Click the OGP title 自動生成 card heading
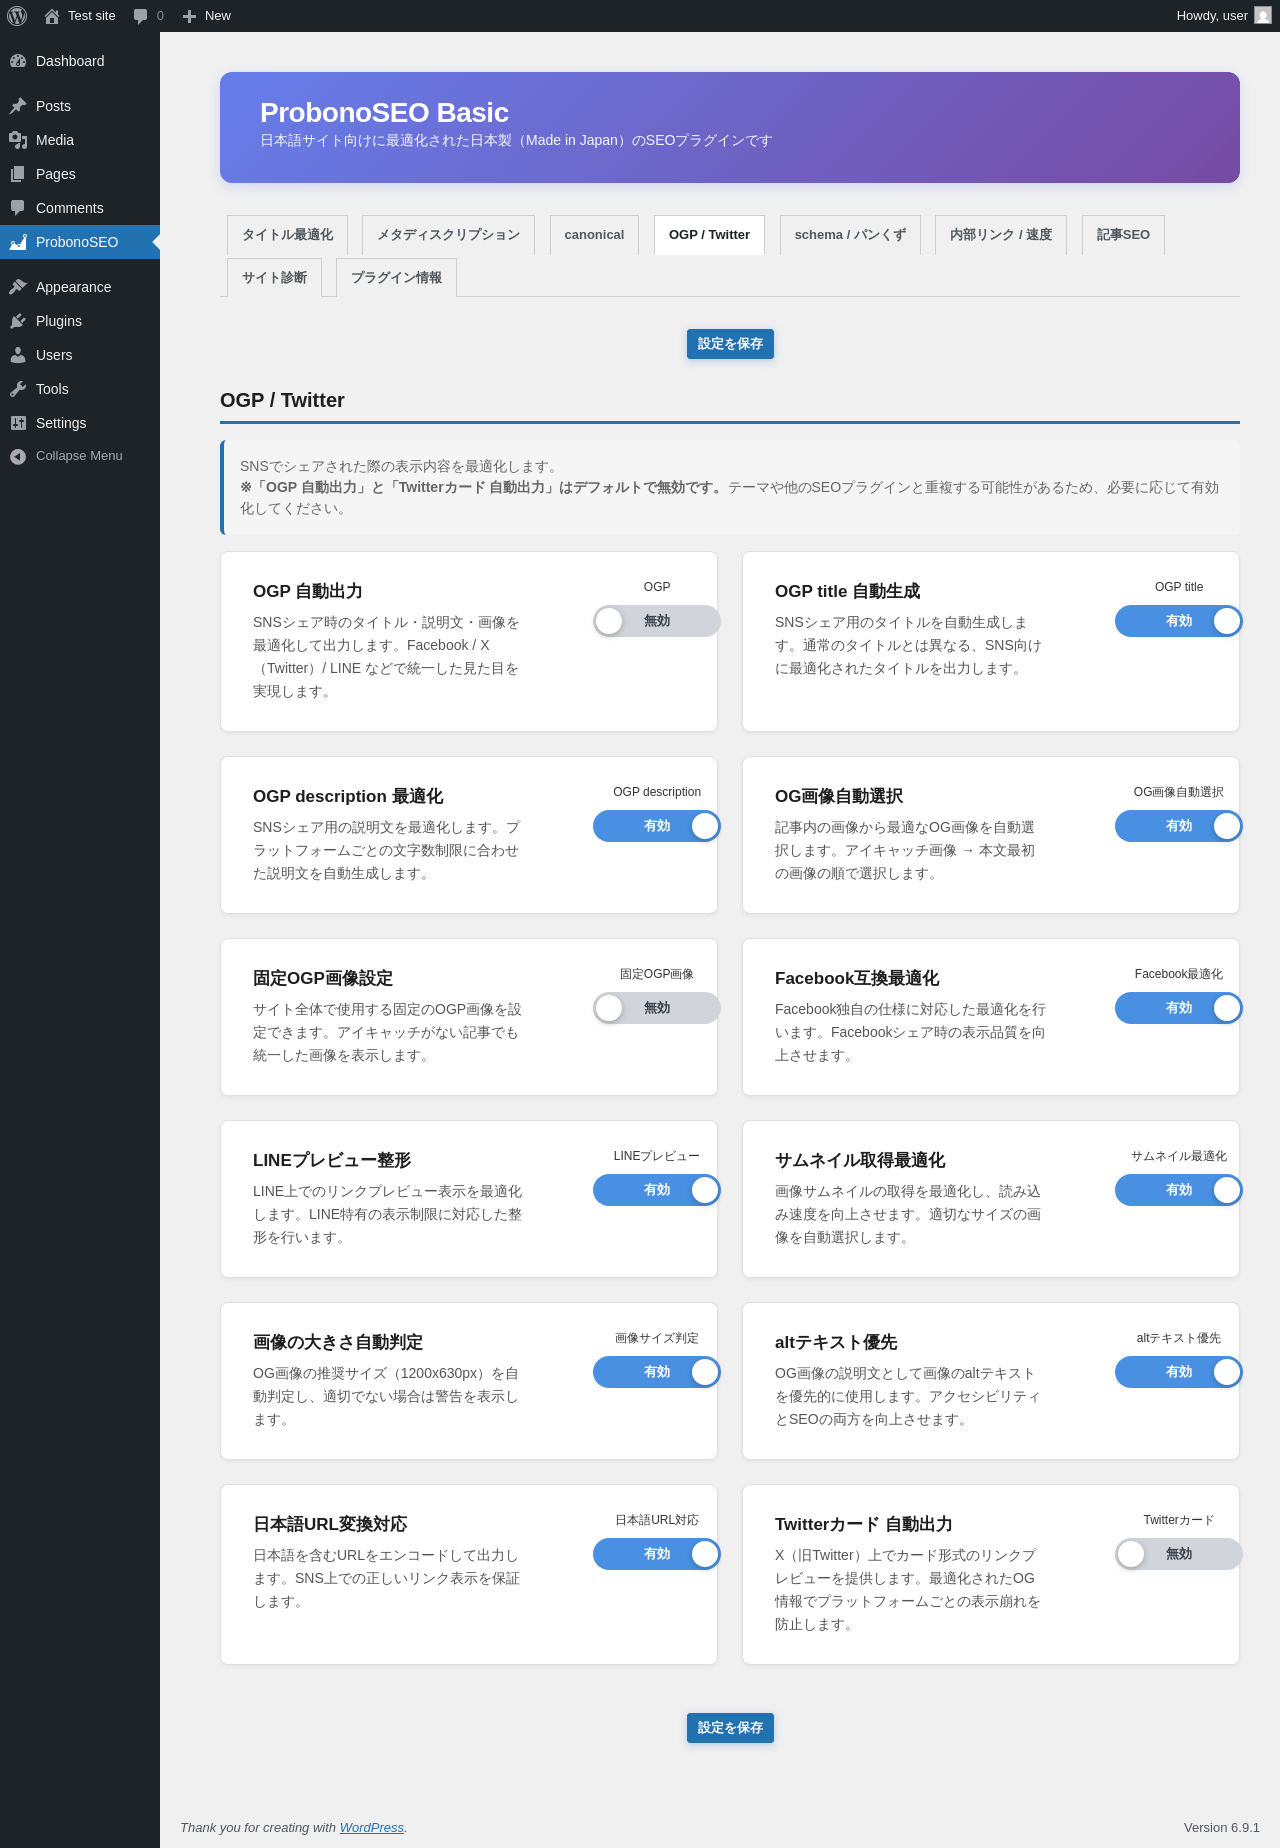This screenshot has width=1280, height=1848. [847, 592]
